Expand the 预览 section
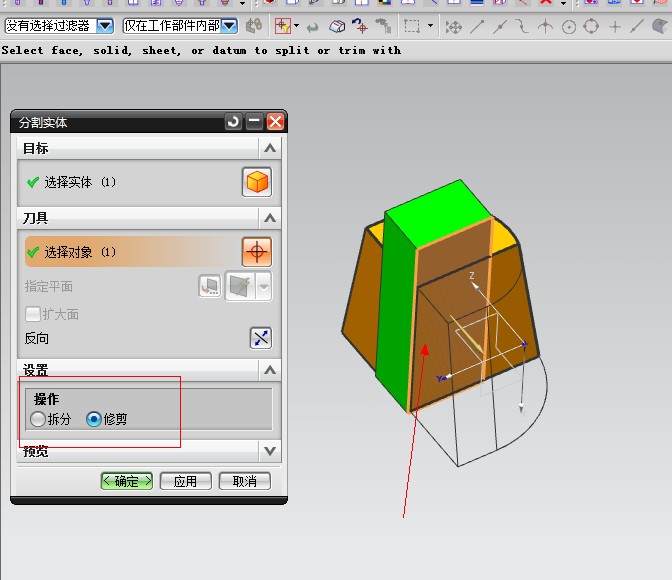This screenshot has width=672, height=580. [270, 451]
